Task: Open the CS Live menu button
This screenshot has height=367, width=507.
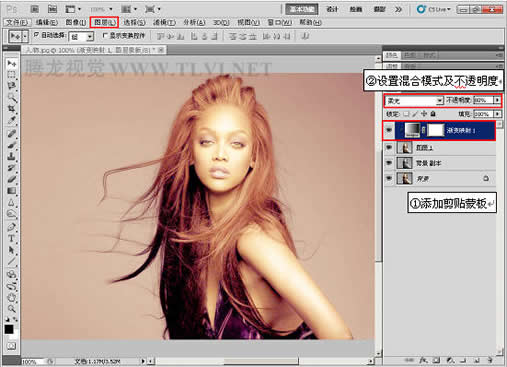Action: (x=434, y=9)
